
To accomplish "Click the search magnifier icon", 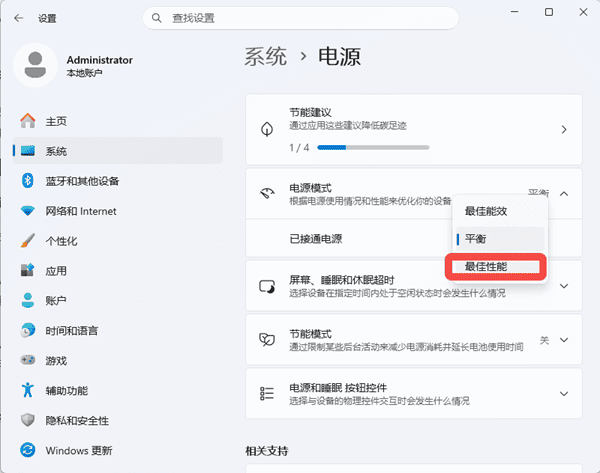I will coord(157,18).
